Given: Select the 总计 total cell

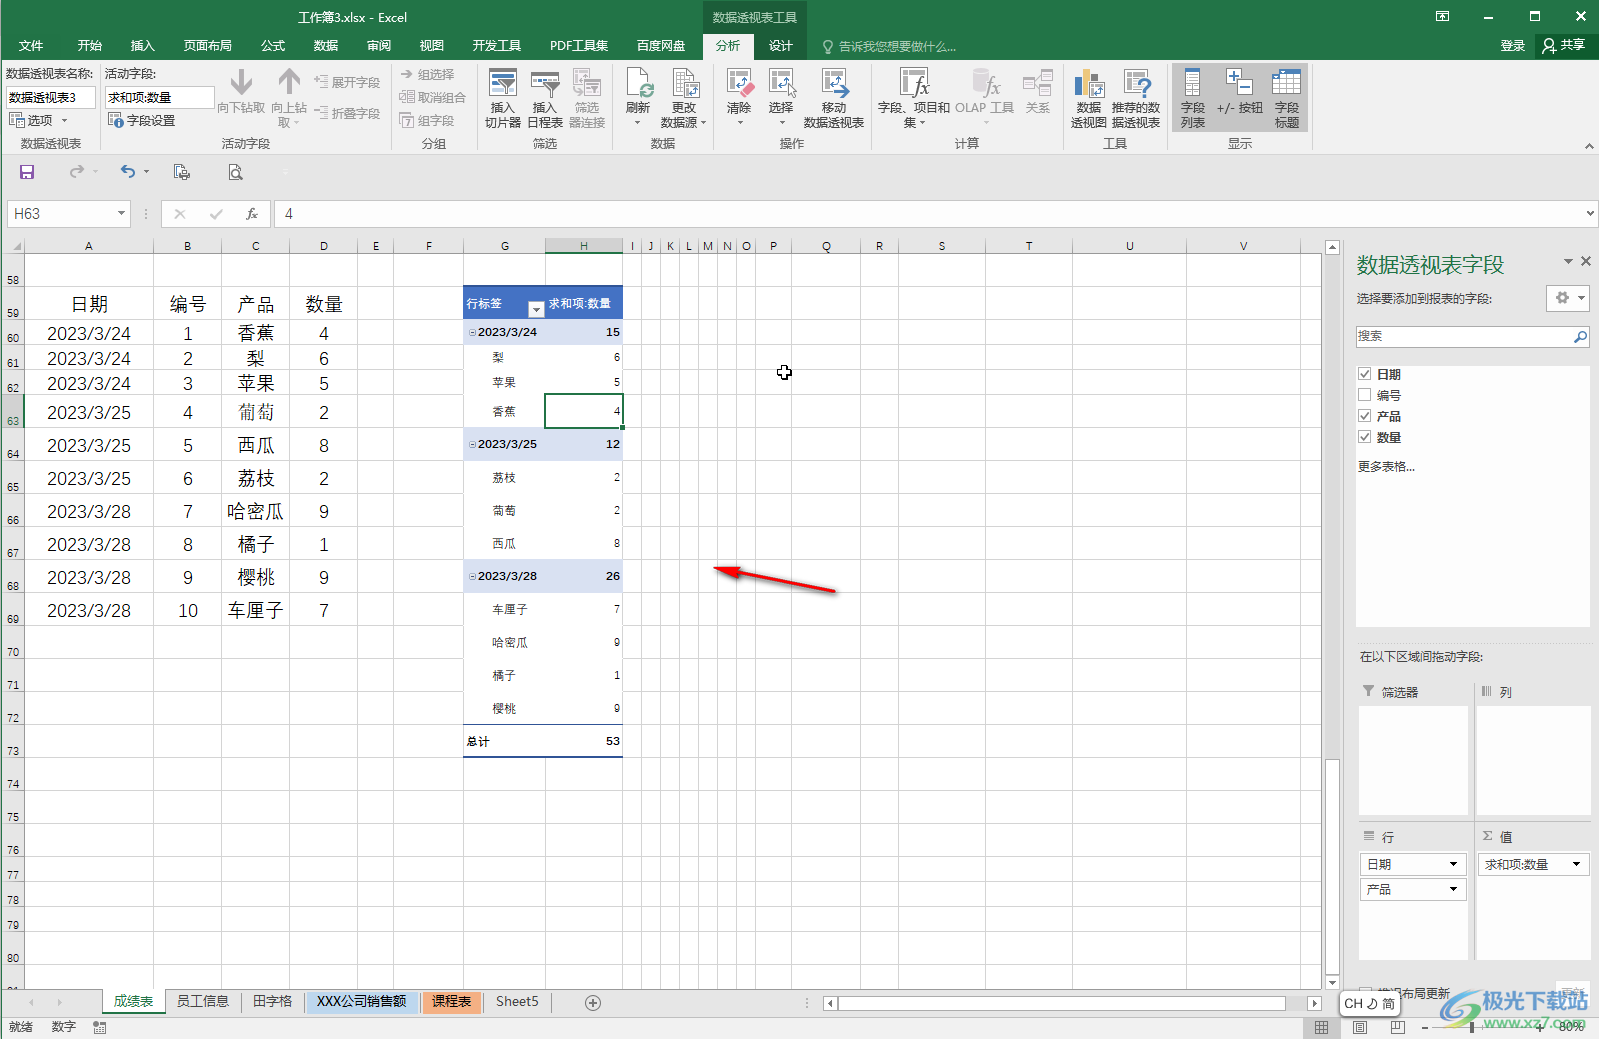Looking at the screenshot, I should tap(504, 741).
